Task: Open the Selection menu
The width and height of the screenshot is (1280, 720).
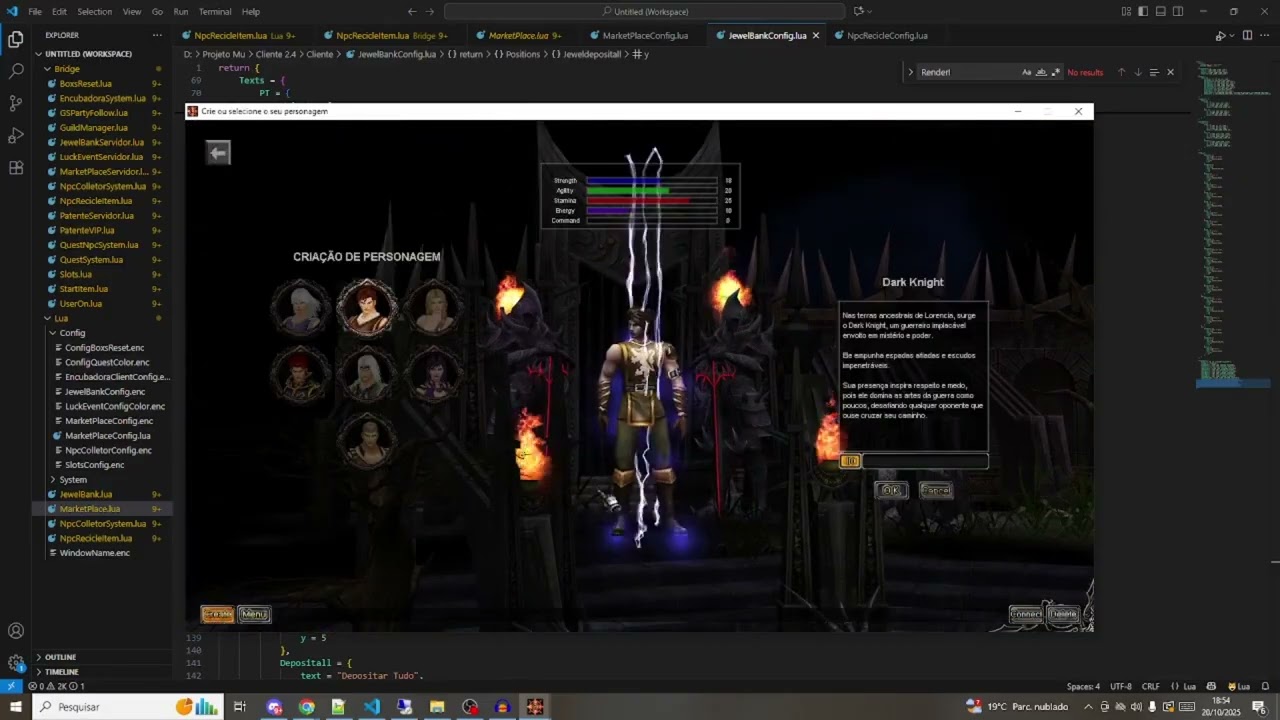Action: tap(95, 12)
